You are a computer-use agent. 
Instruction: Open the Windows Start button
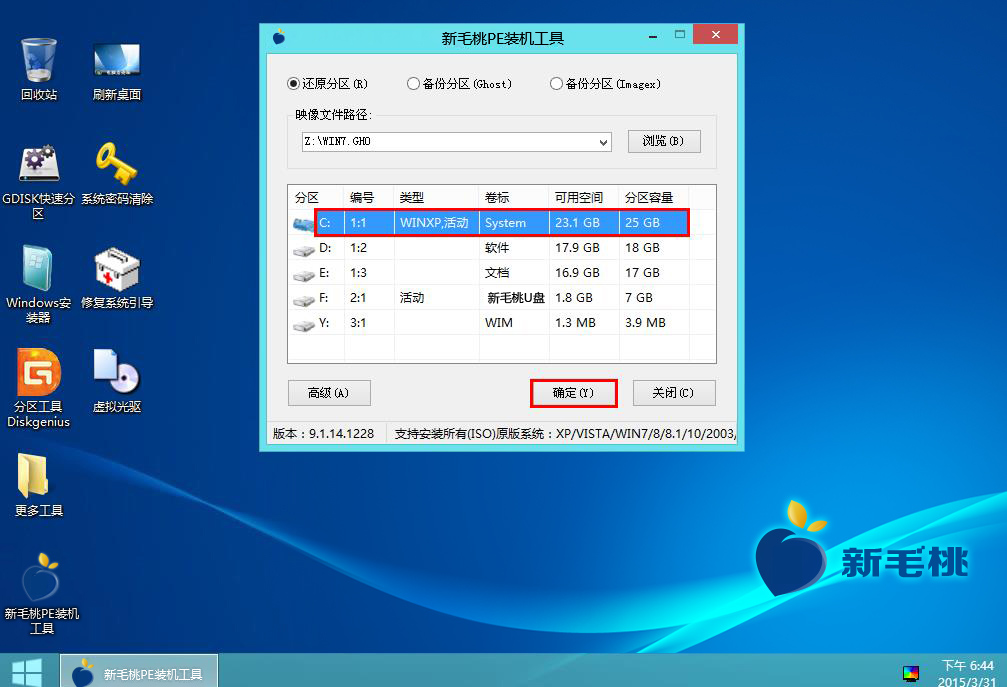27,672
